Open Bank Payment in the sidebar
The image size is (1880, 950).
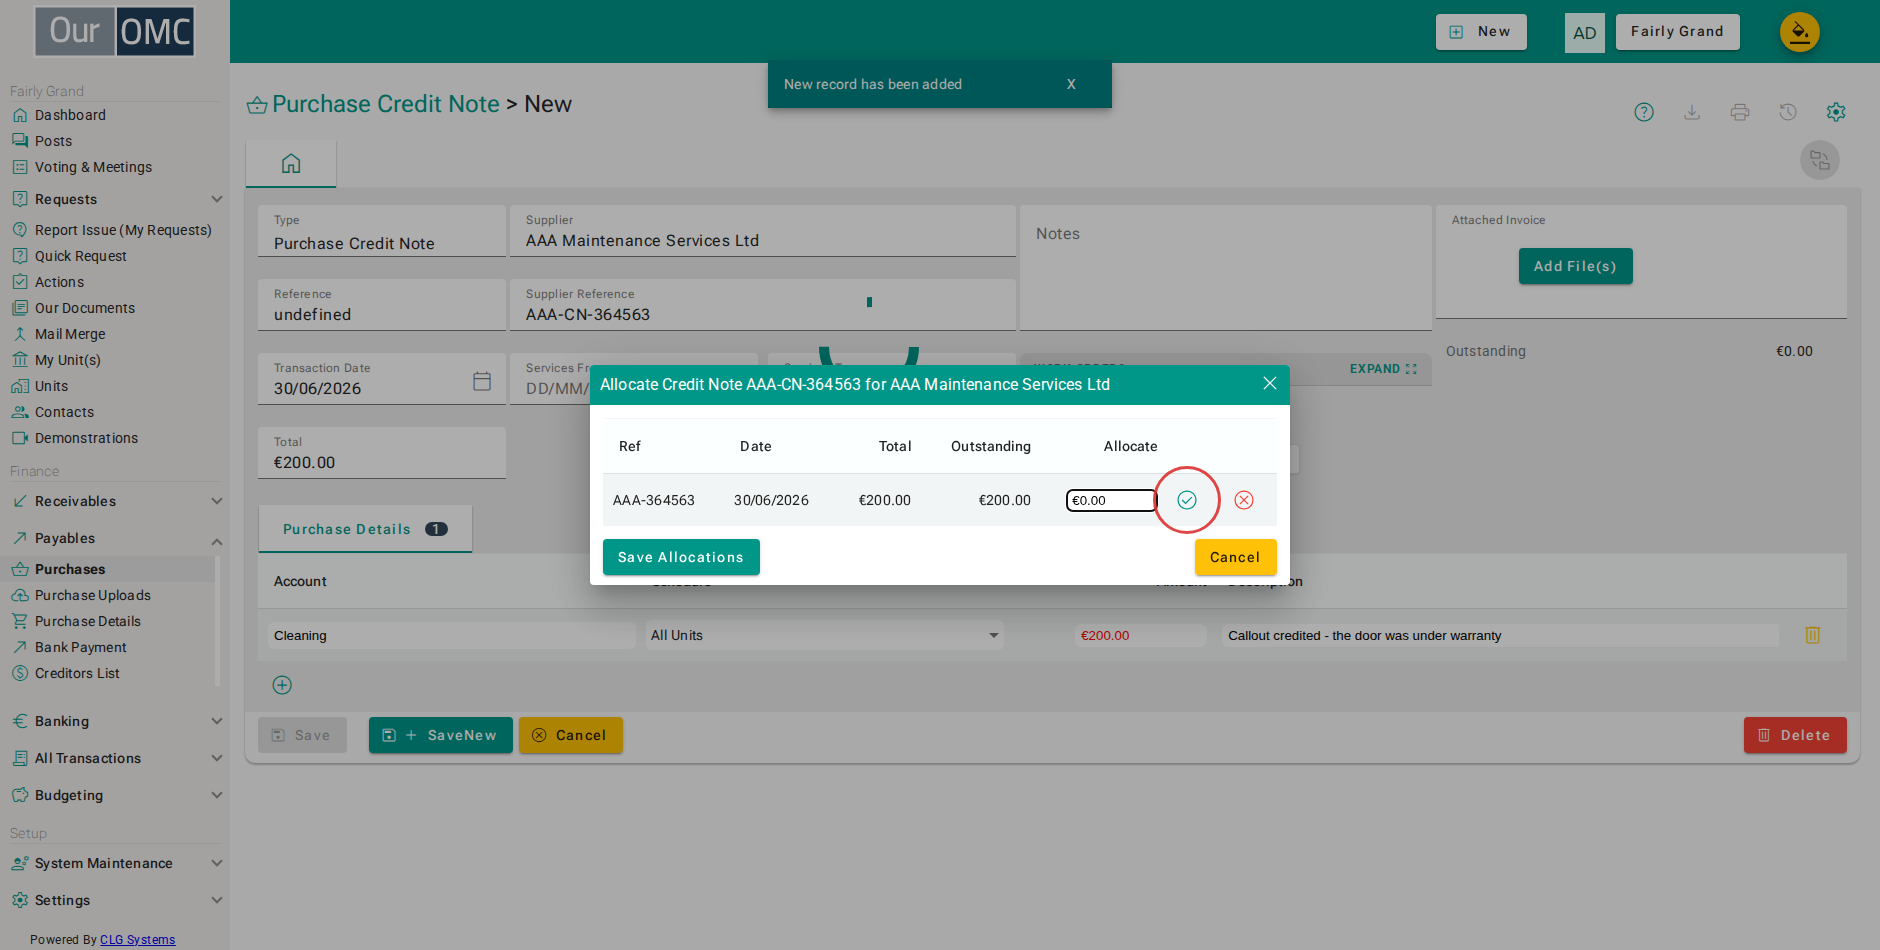pyautogui.click(x=80, y=647)
